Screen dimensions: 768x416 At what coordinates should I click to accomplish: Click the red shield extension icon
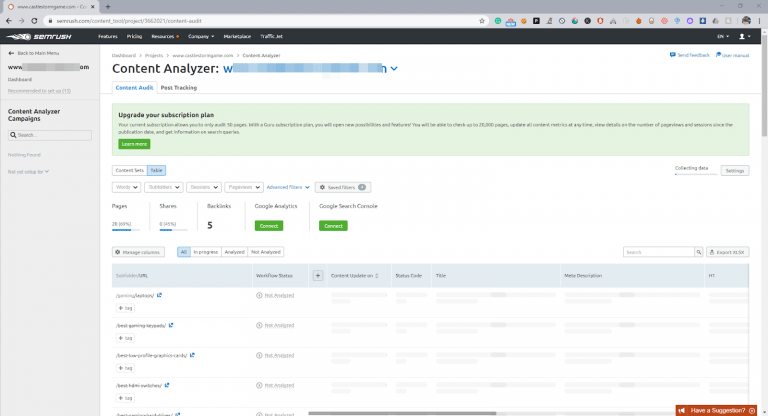point(600,21)
